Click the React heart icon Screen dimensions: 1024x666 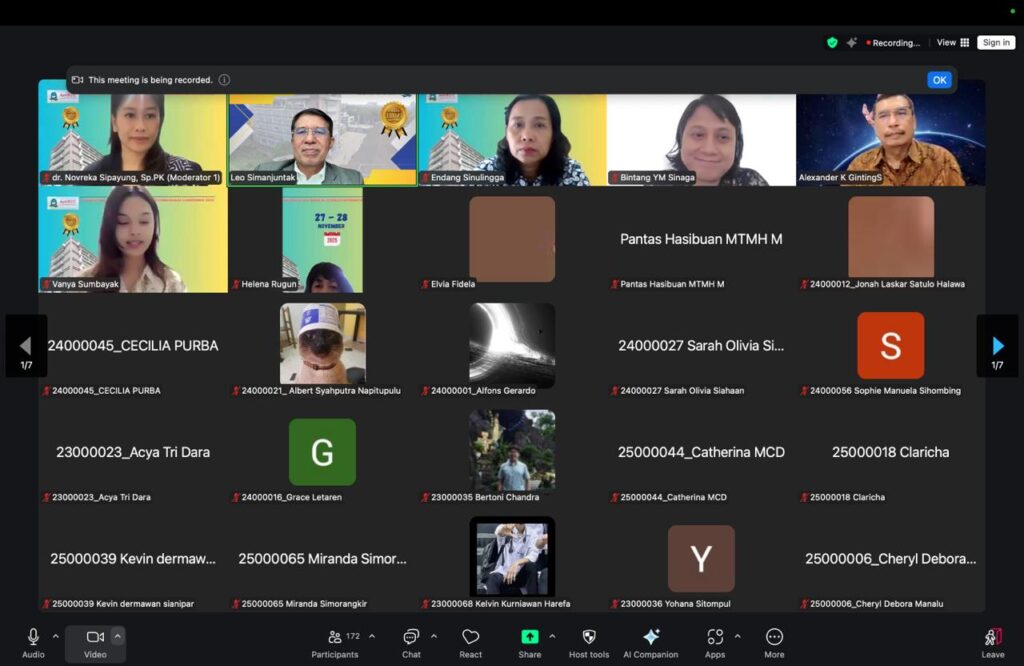471,641
